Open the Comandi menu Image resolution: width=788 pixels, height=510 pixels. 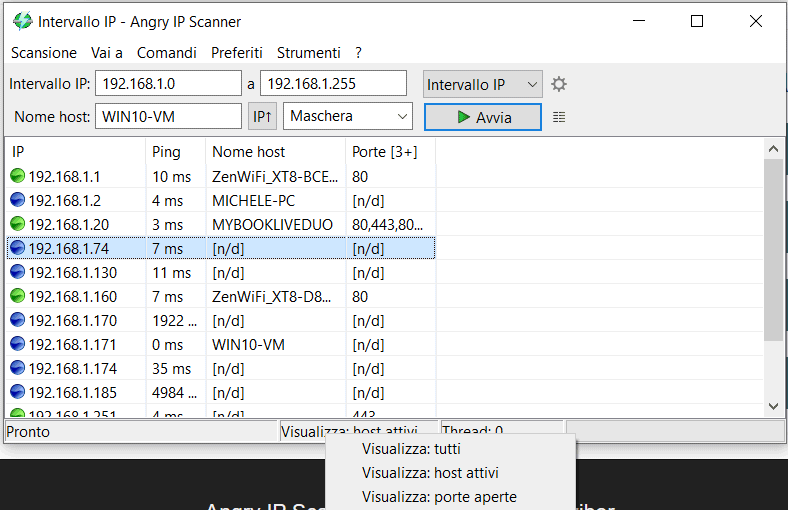pyautogui.click(x=166, y=53)
